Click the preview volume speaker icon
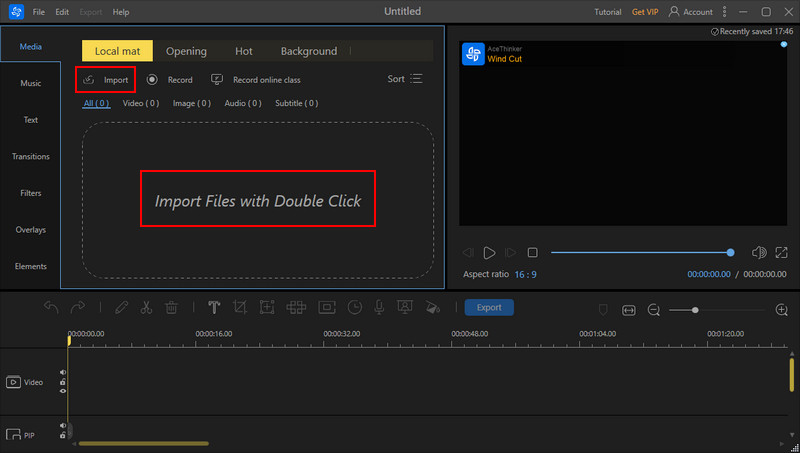This screenshot has height=453, width=800. pyautogui.click(x=759, y=252)
